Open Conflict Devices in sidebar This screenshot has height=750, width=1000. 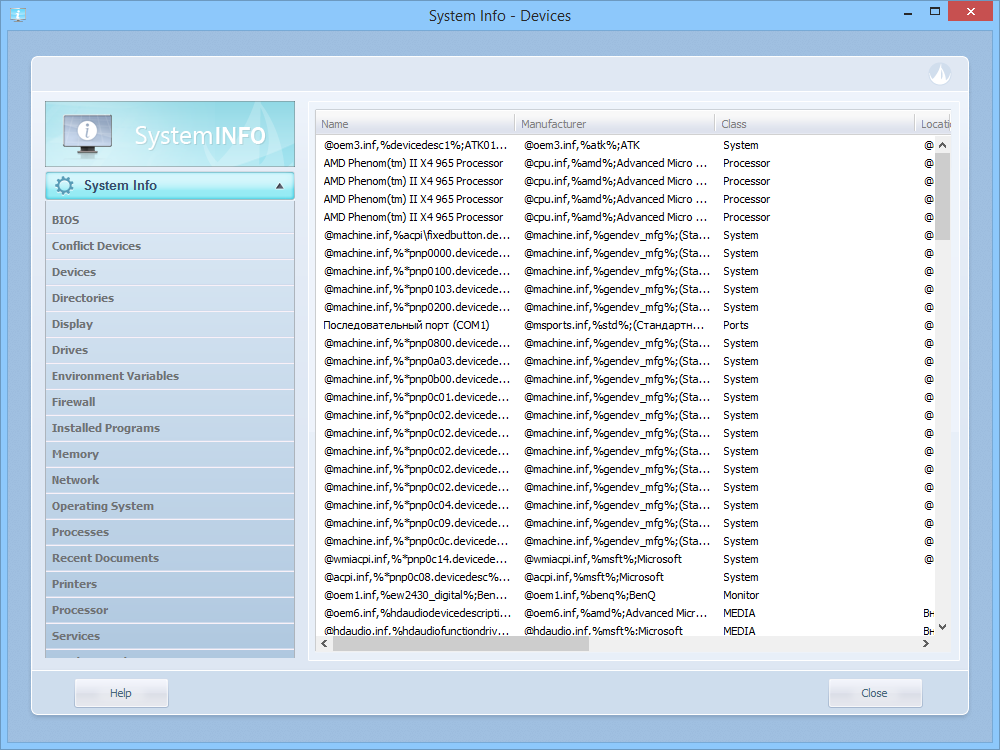(x=170, y=246)
